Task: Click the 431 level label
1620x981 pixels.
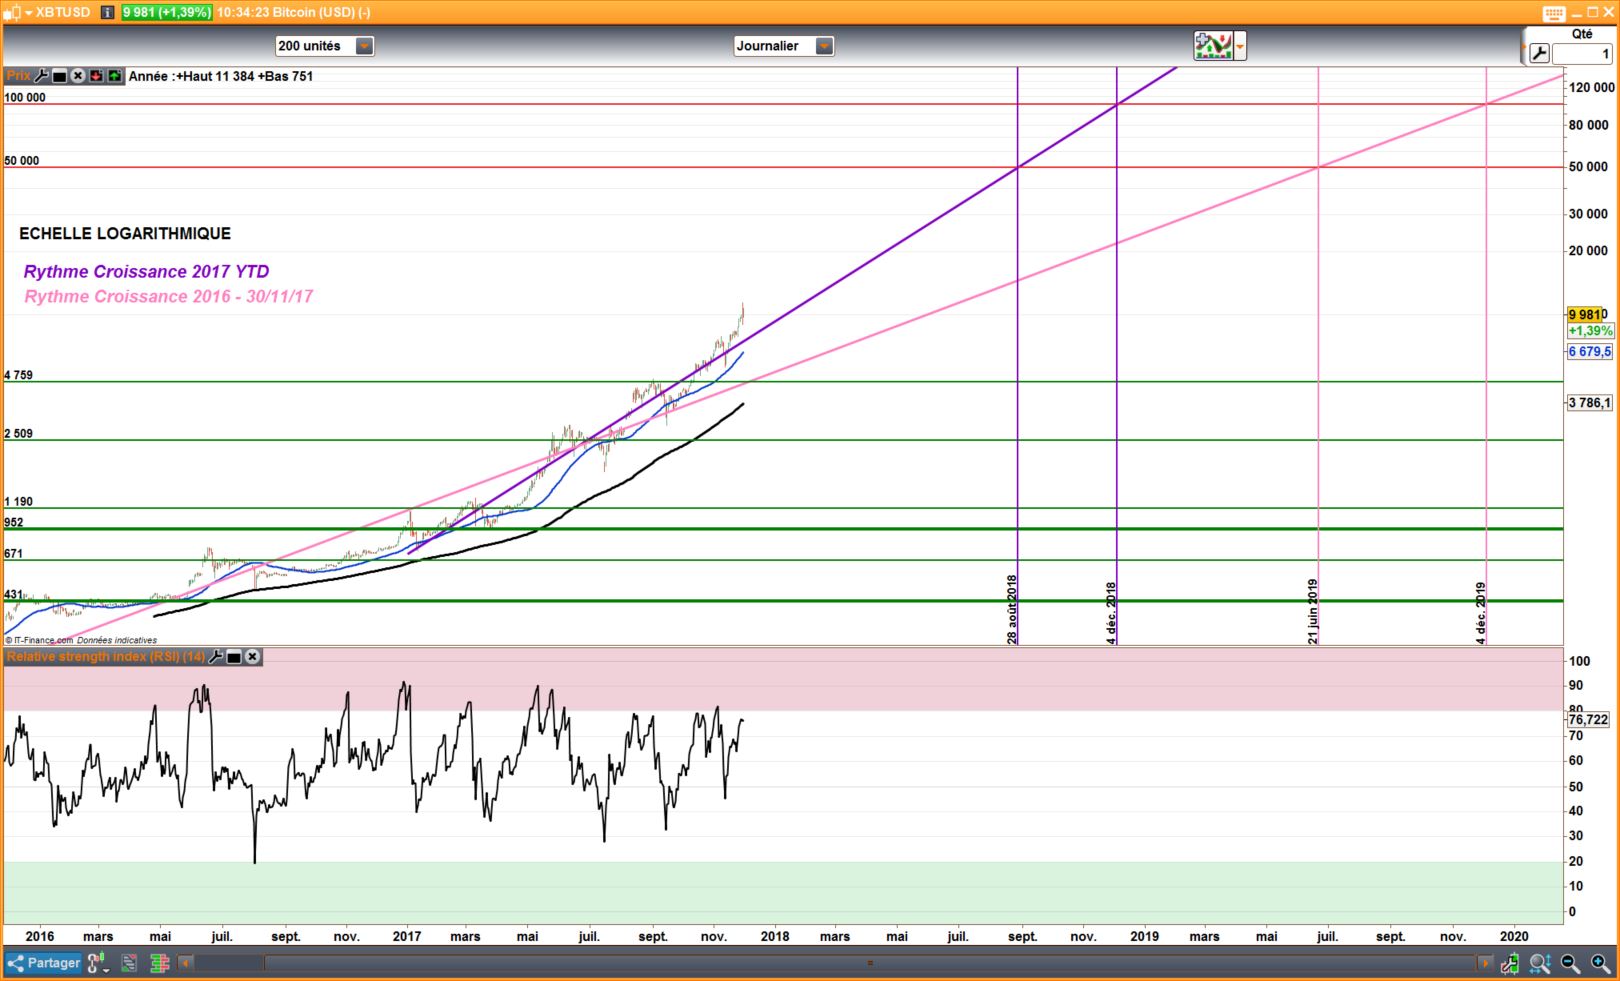Action: point(14,594)
